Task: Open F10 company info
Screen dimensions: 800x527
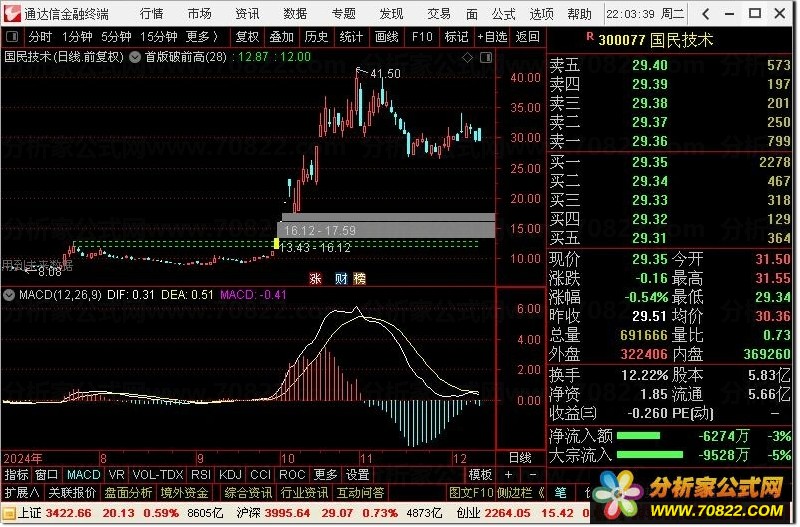Action: click(x=422, y=37)
